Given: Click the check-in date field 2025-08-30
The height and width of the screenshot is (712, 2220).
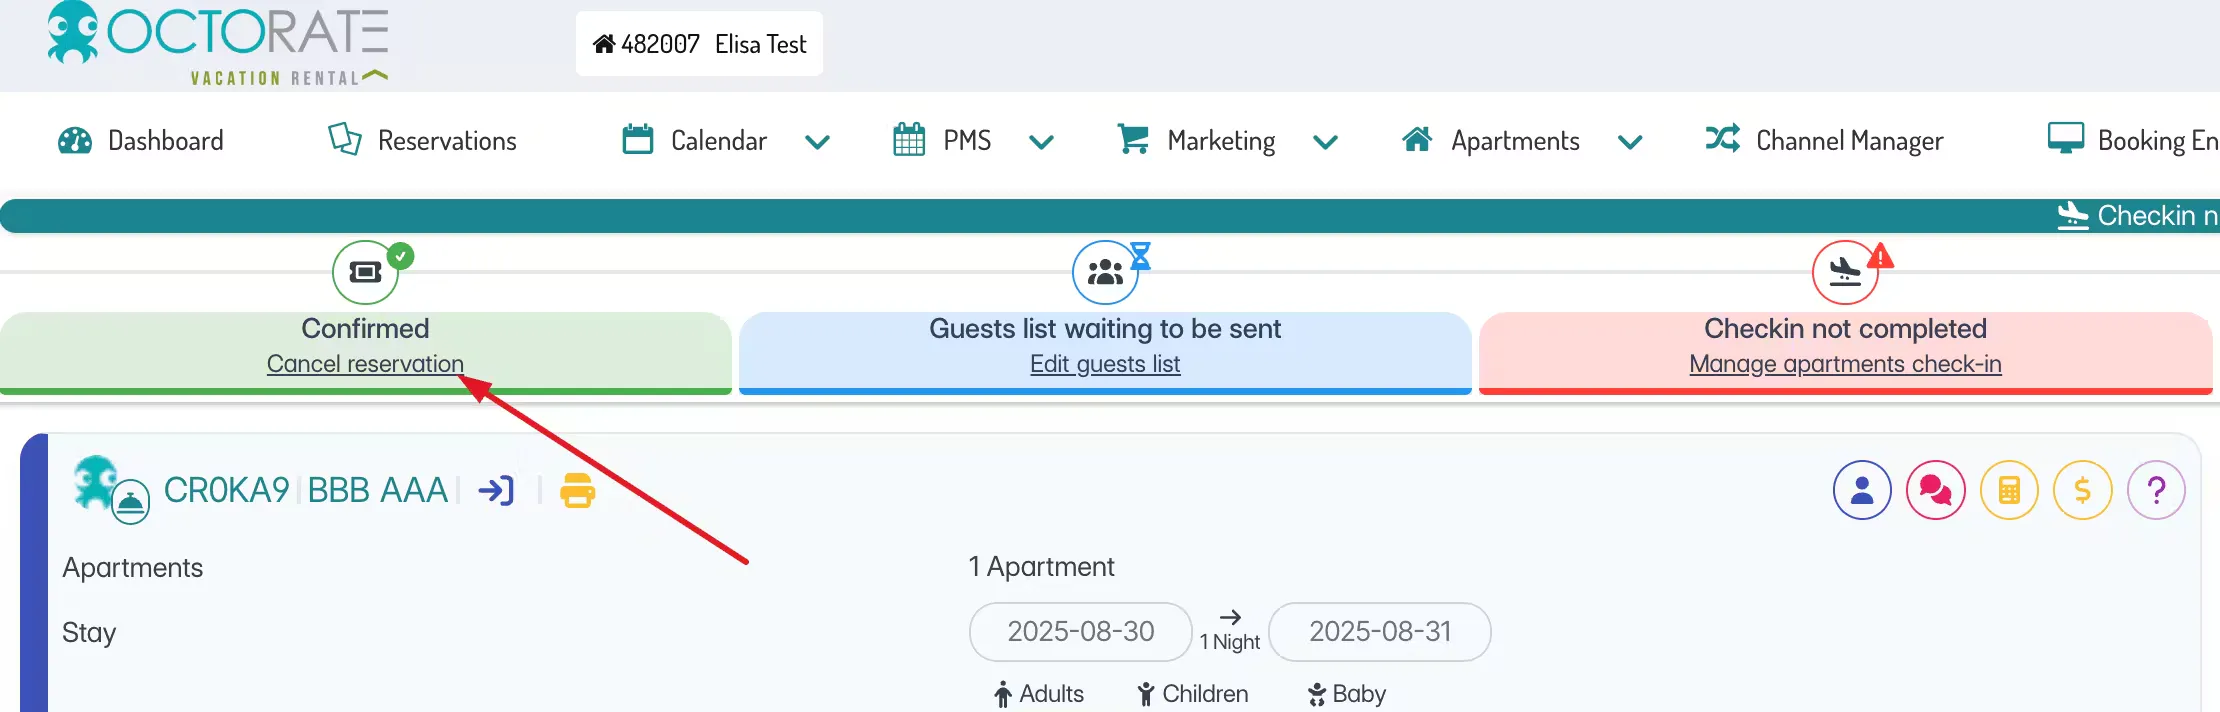Looking at the screenshot, I should tap(1080, 632).
